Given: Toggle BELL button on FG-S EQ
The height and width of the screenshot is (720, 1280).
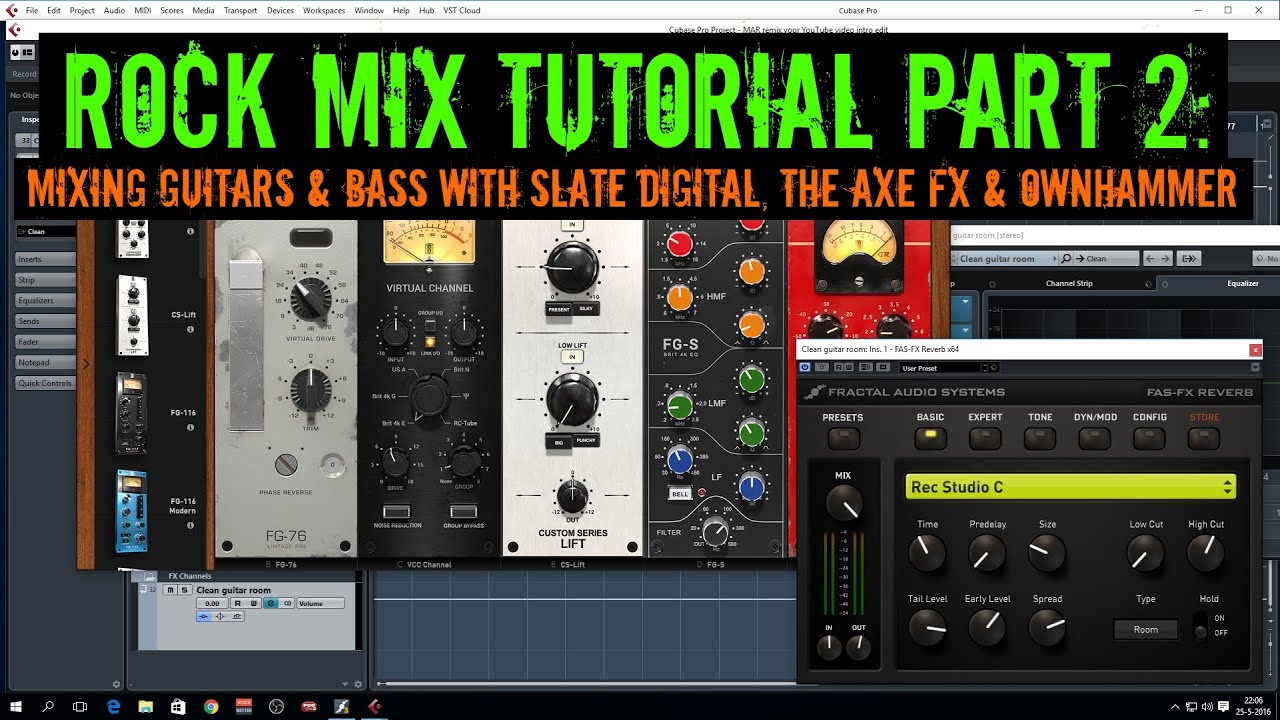Looking at the screenshot, I should (x=680, y=494).
